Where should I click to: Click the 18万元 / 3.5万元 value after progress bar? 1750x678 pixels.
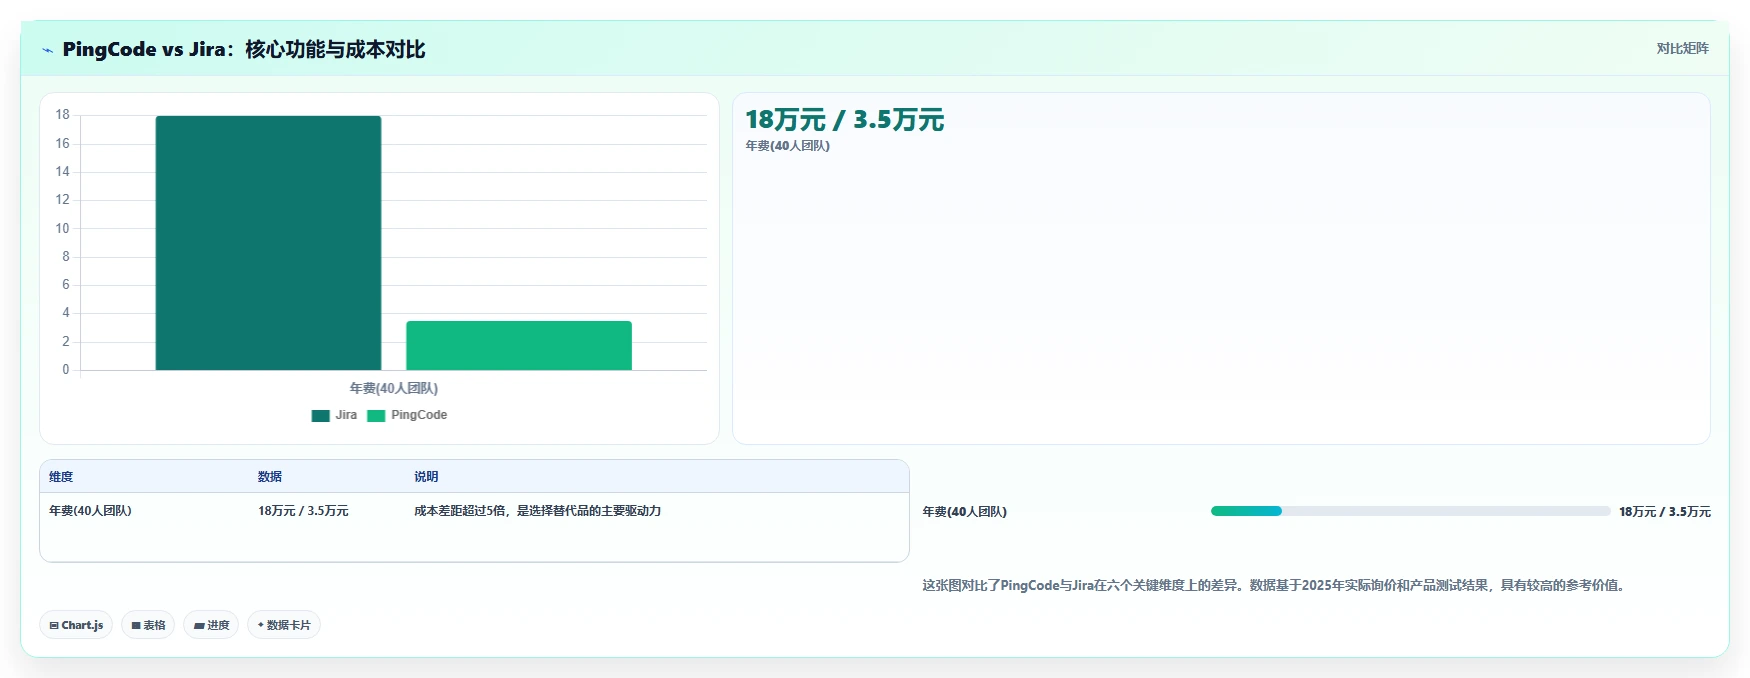(x=1665, y=512)
